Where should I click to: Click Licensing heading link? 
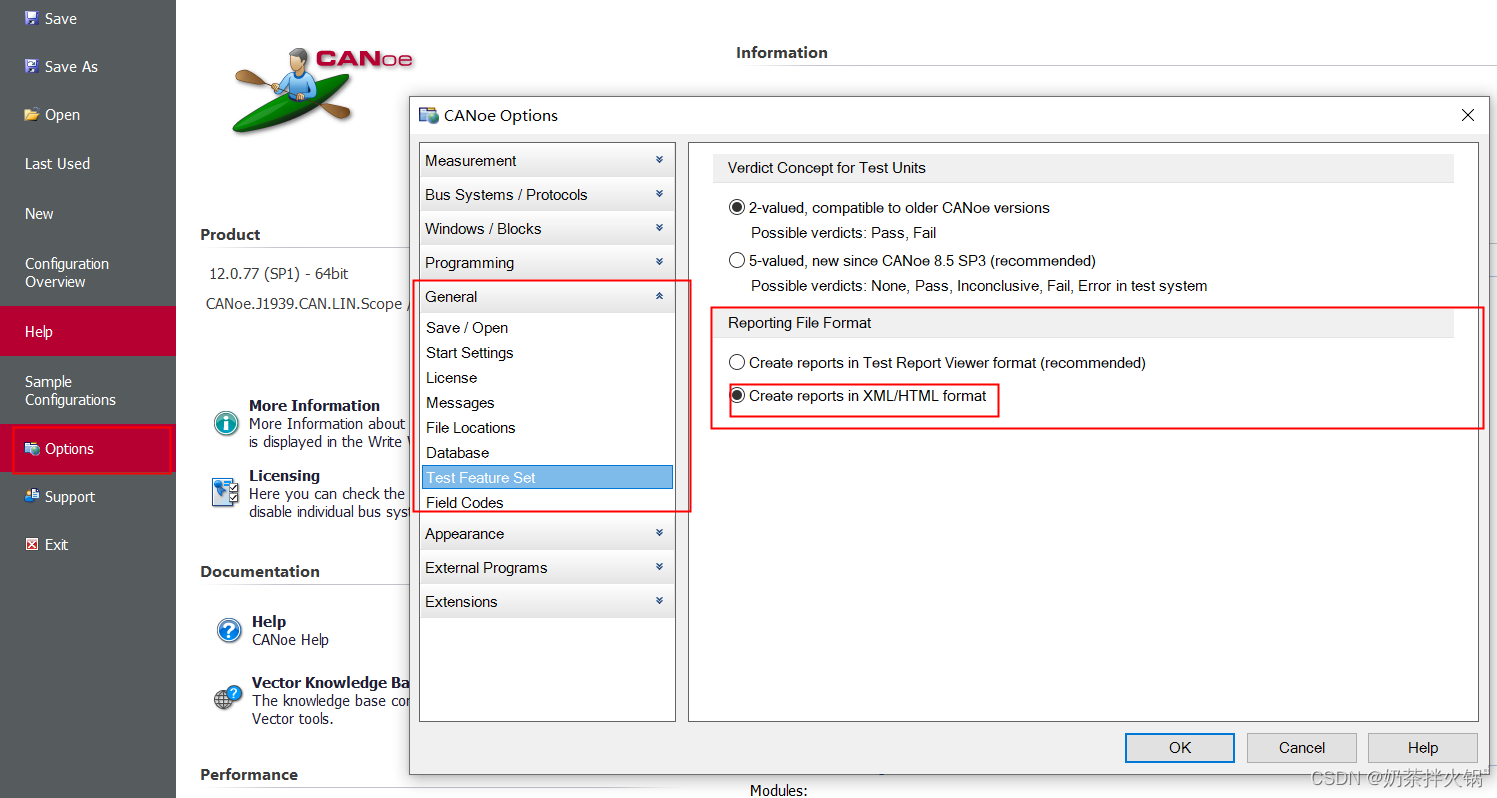coord(284,476)
